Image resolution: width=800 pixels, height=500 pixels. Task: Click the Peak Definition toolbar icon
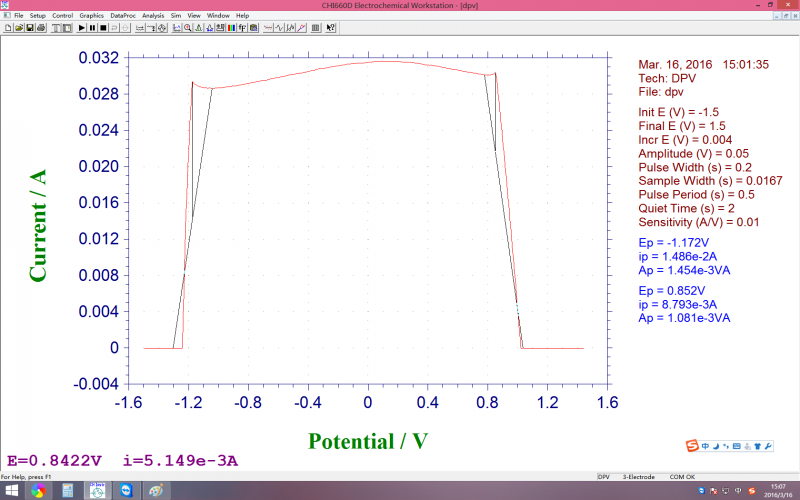[210, 28]
